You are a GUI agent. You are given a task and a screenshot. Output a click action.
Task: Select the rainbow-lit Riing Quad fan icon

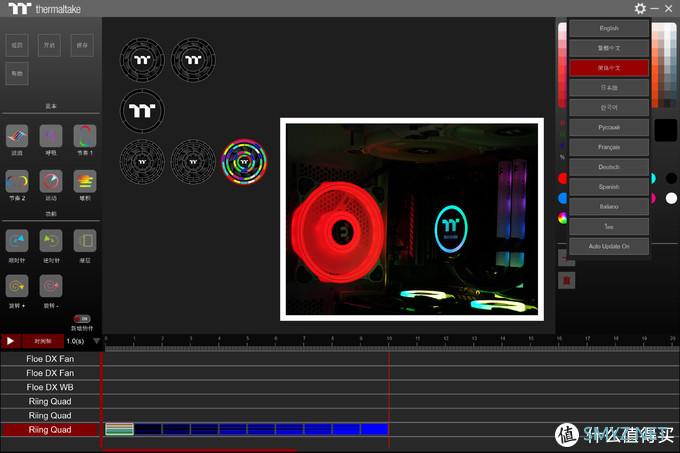[x=244, y=161]
